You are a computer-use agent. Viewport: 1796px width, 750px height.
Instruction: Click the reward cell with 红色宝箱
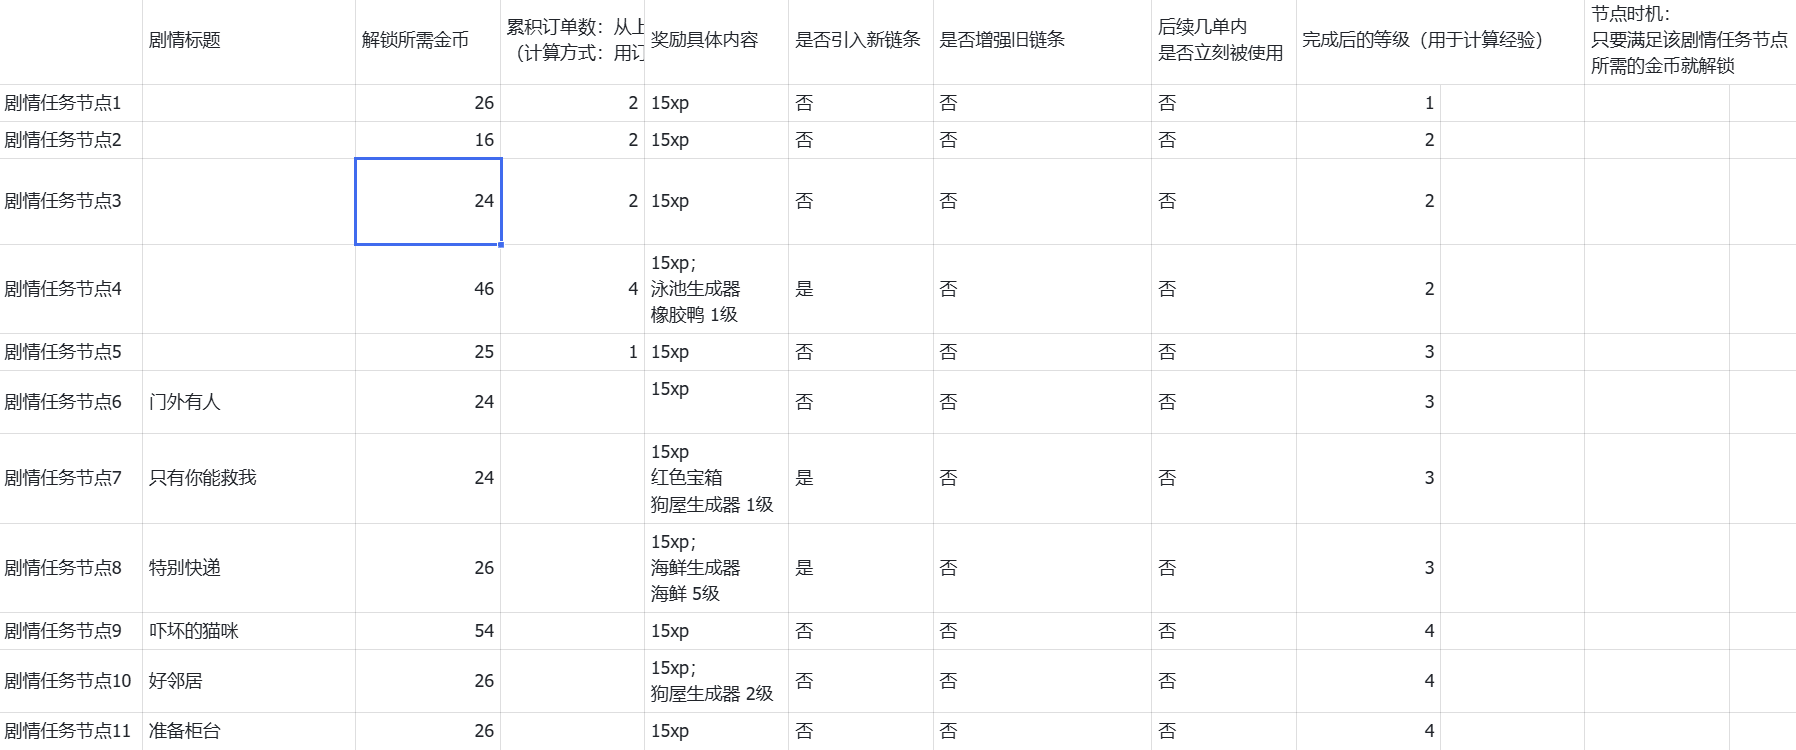717,478
